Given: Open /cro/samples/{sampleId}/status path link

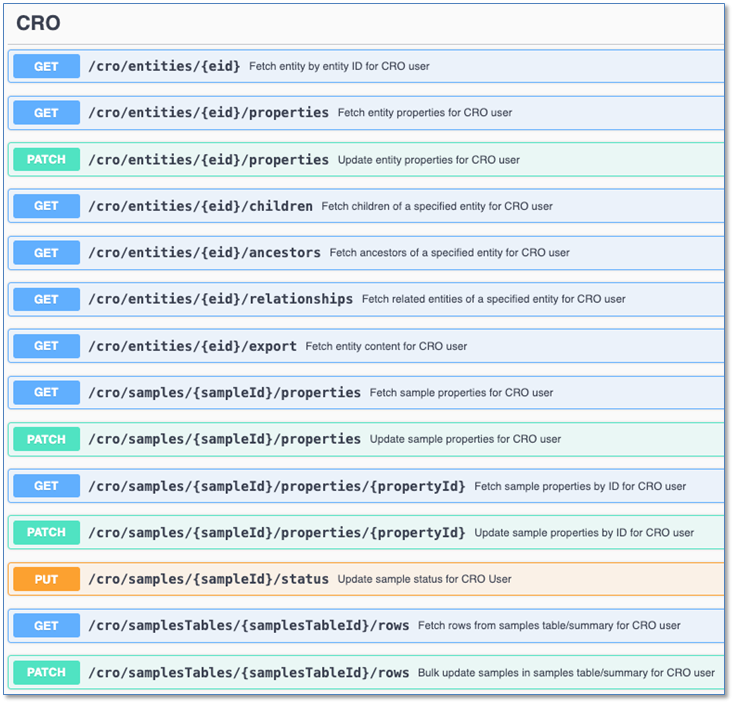Looking at the screenshot, I should [x=208, y=579].
